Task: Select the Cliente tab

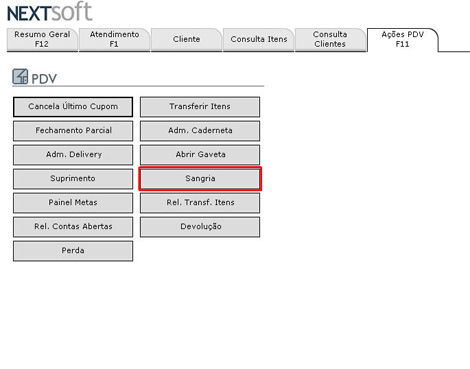Action: tap(186, 39)
